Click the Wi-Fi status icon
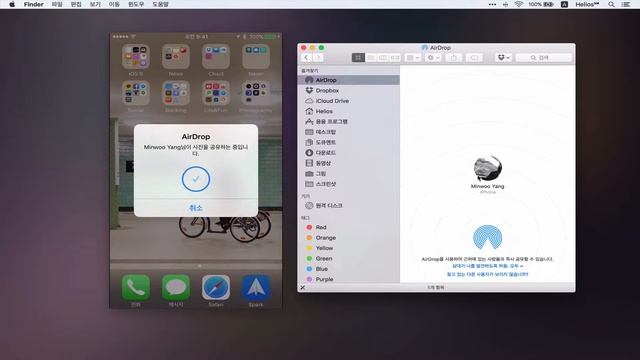Image resolution: width=640 pixels, height=360 pixels. pos(519,4)
